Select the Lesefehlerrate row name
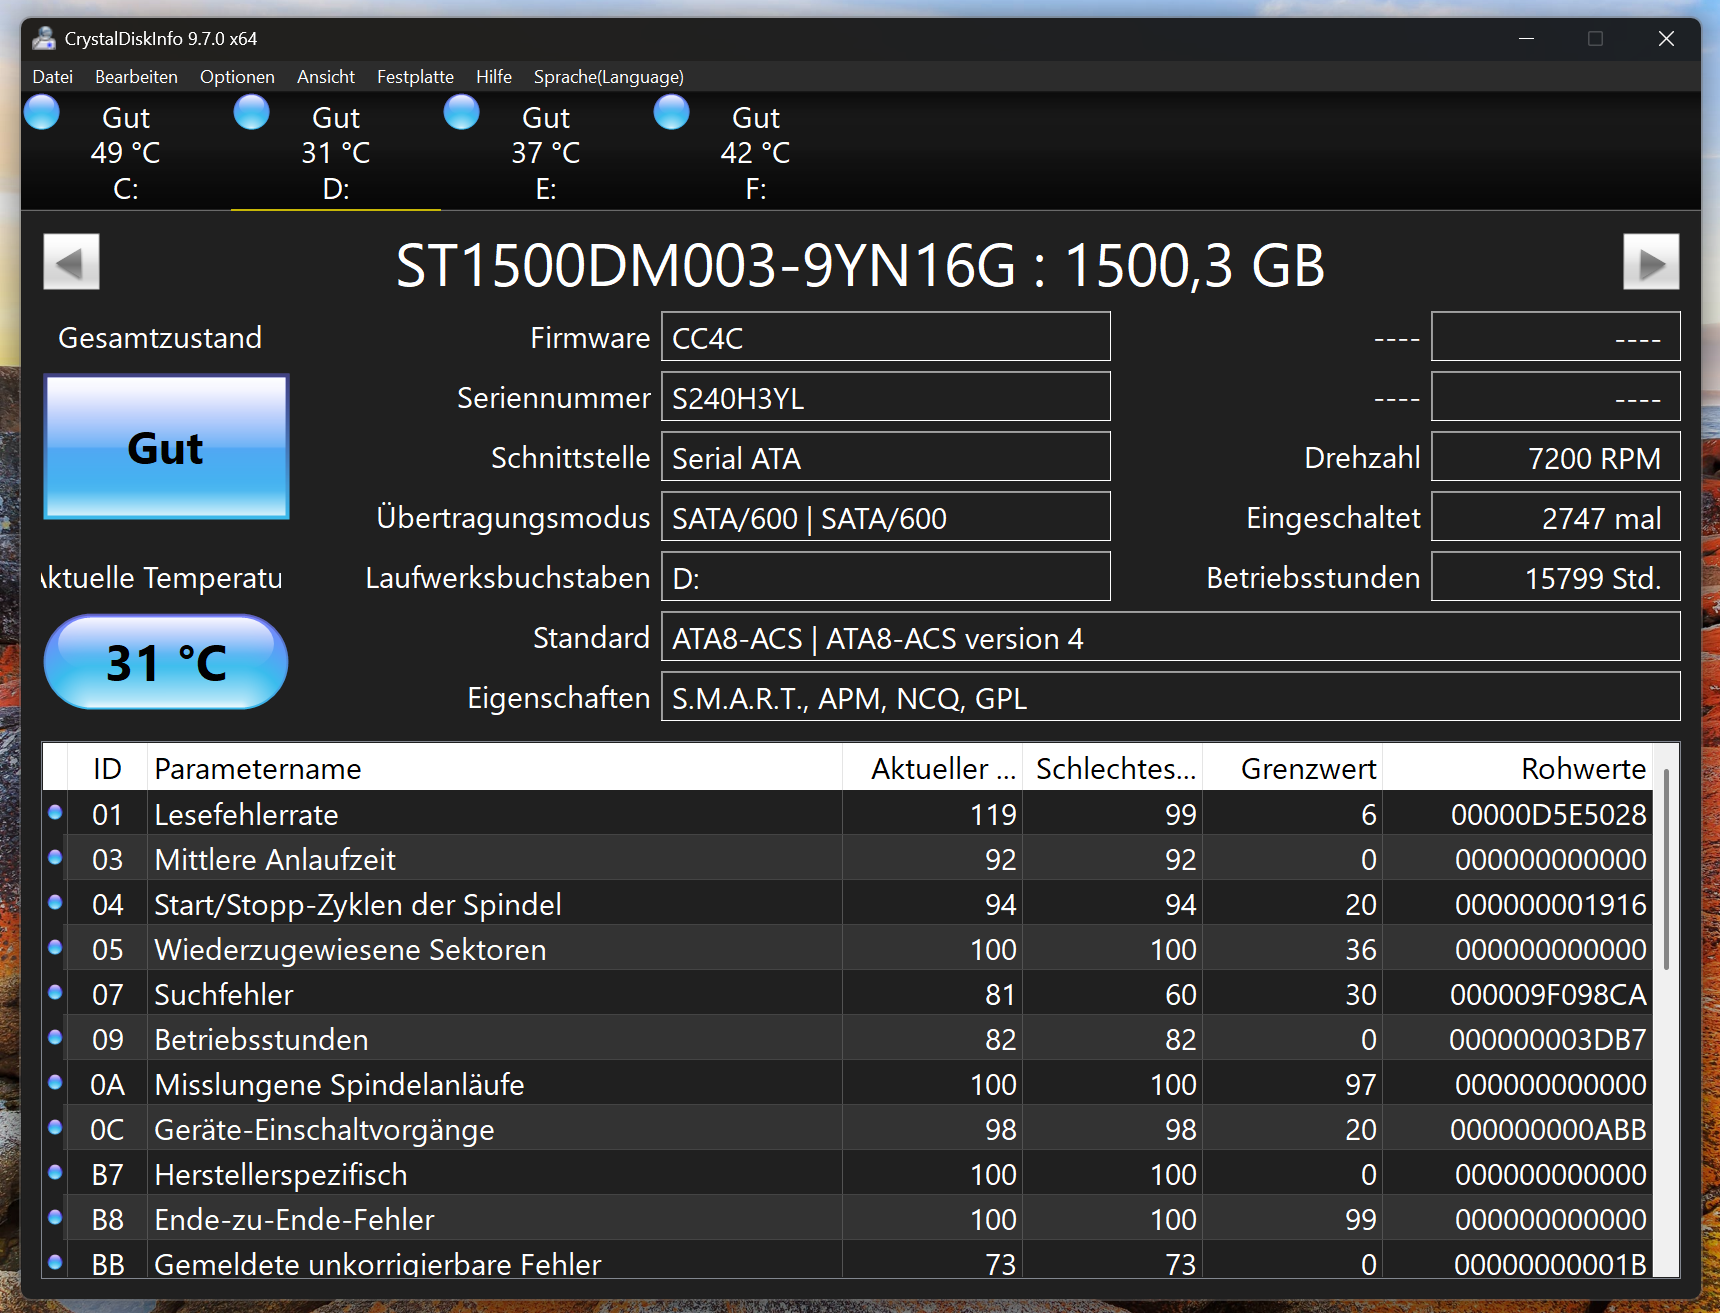The height and width of the screenshot is (1313, 1720). [246, 815]
